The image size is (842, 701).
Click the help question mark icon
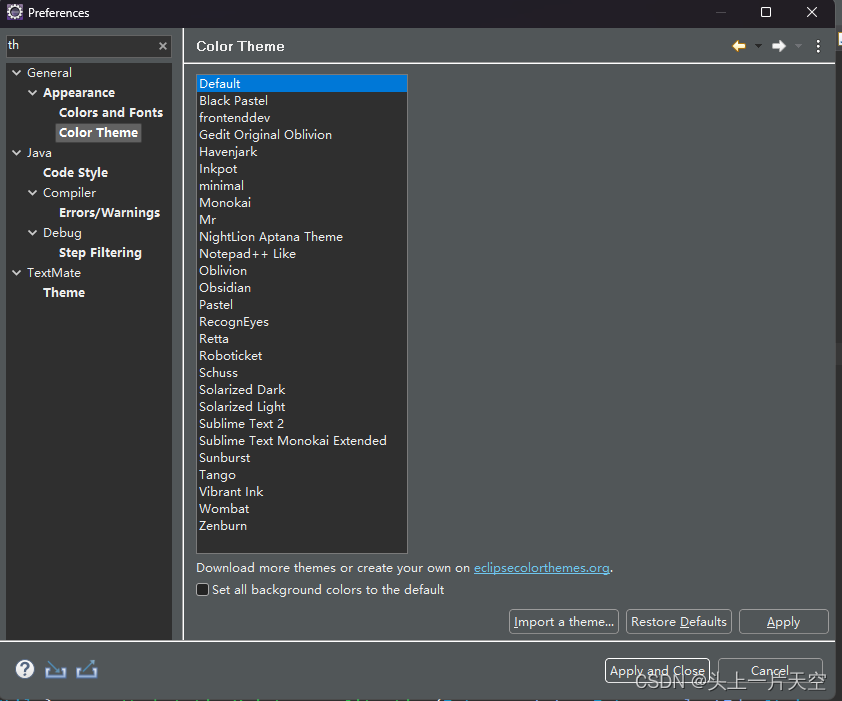click(25, 669)
